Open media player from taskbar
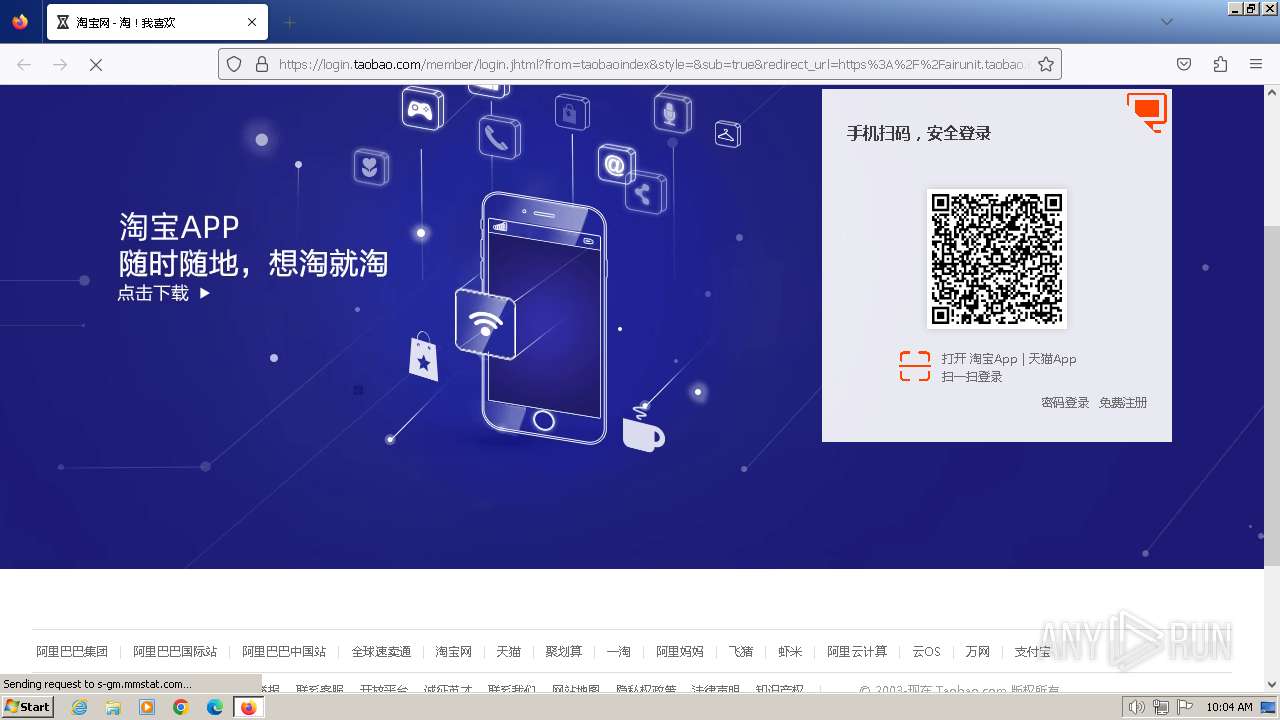 tap(147, 707)
